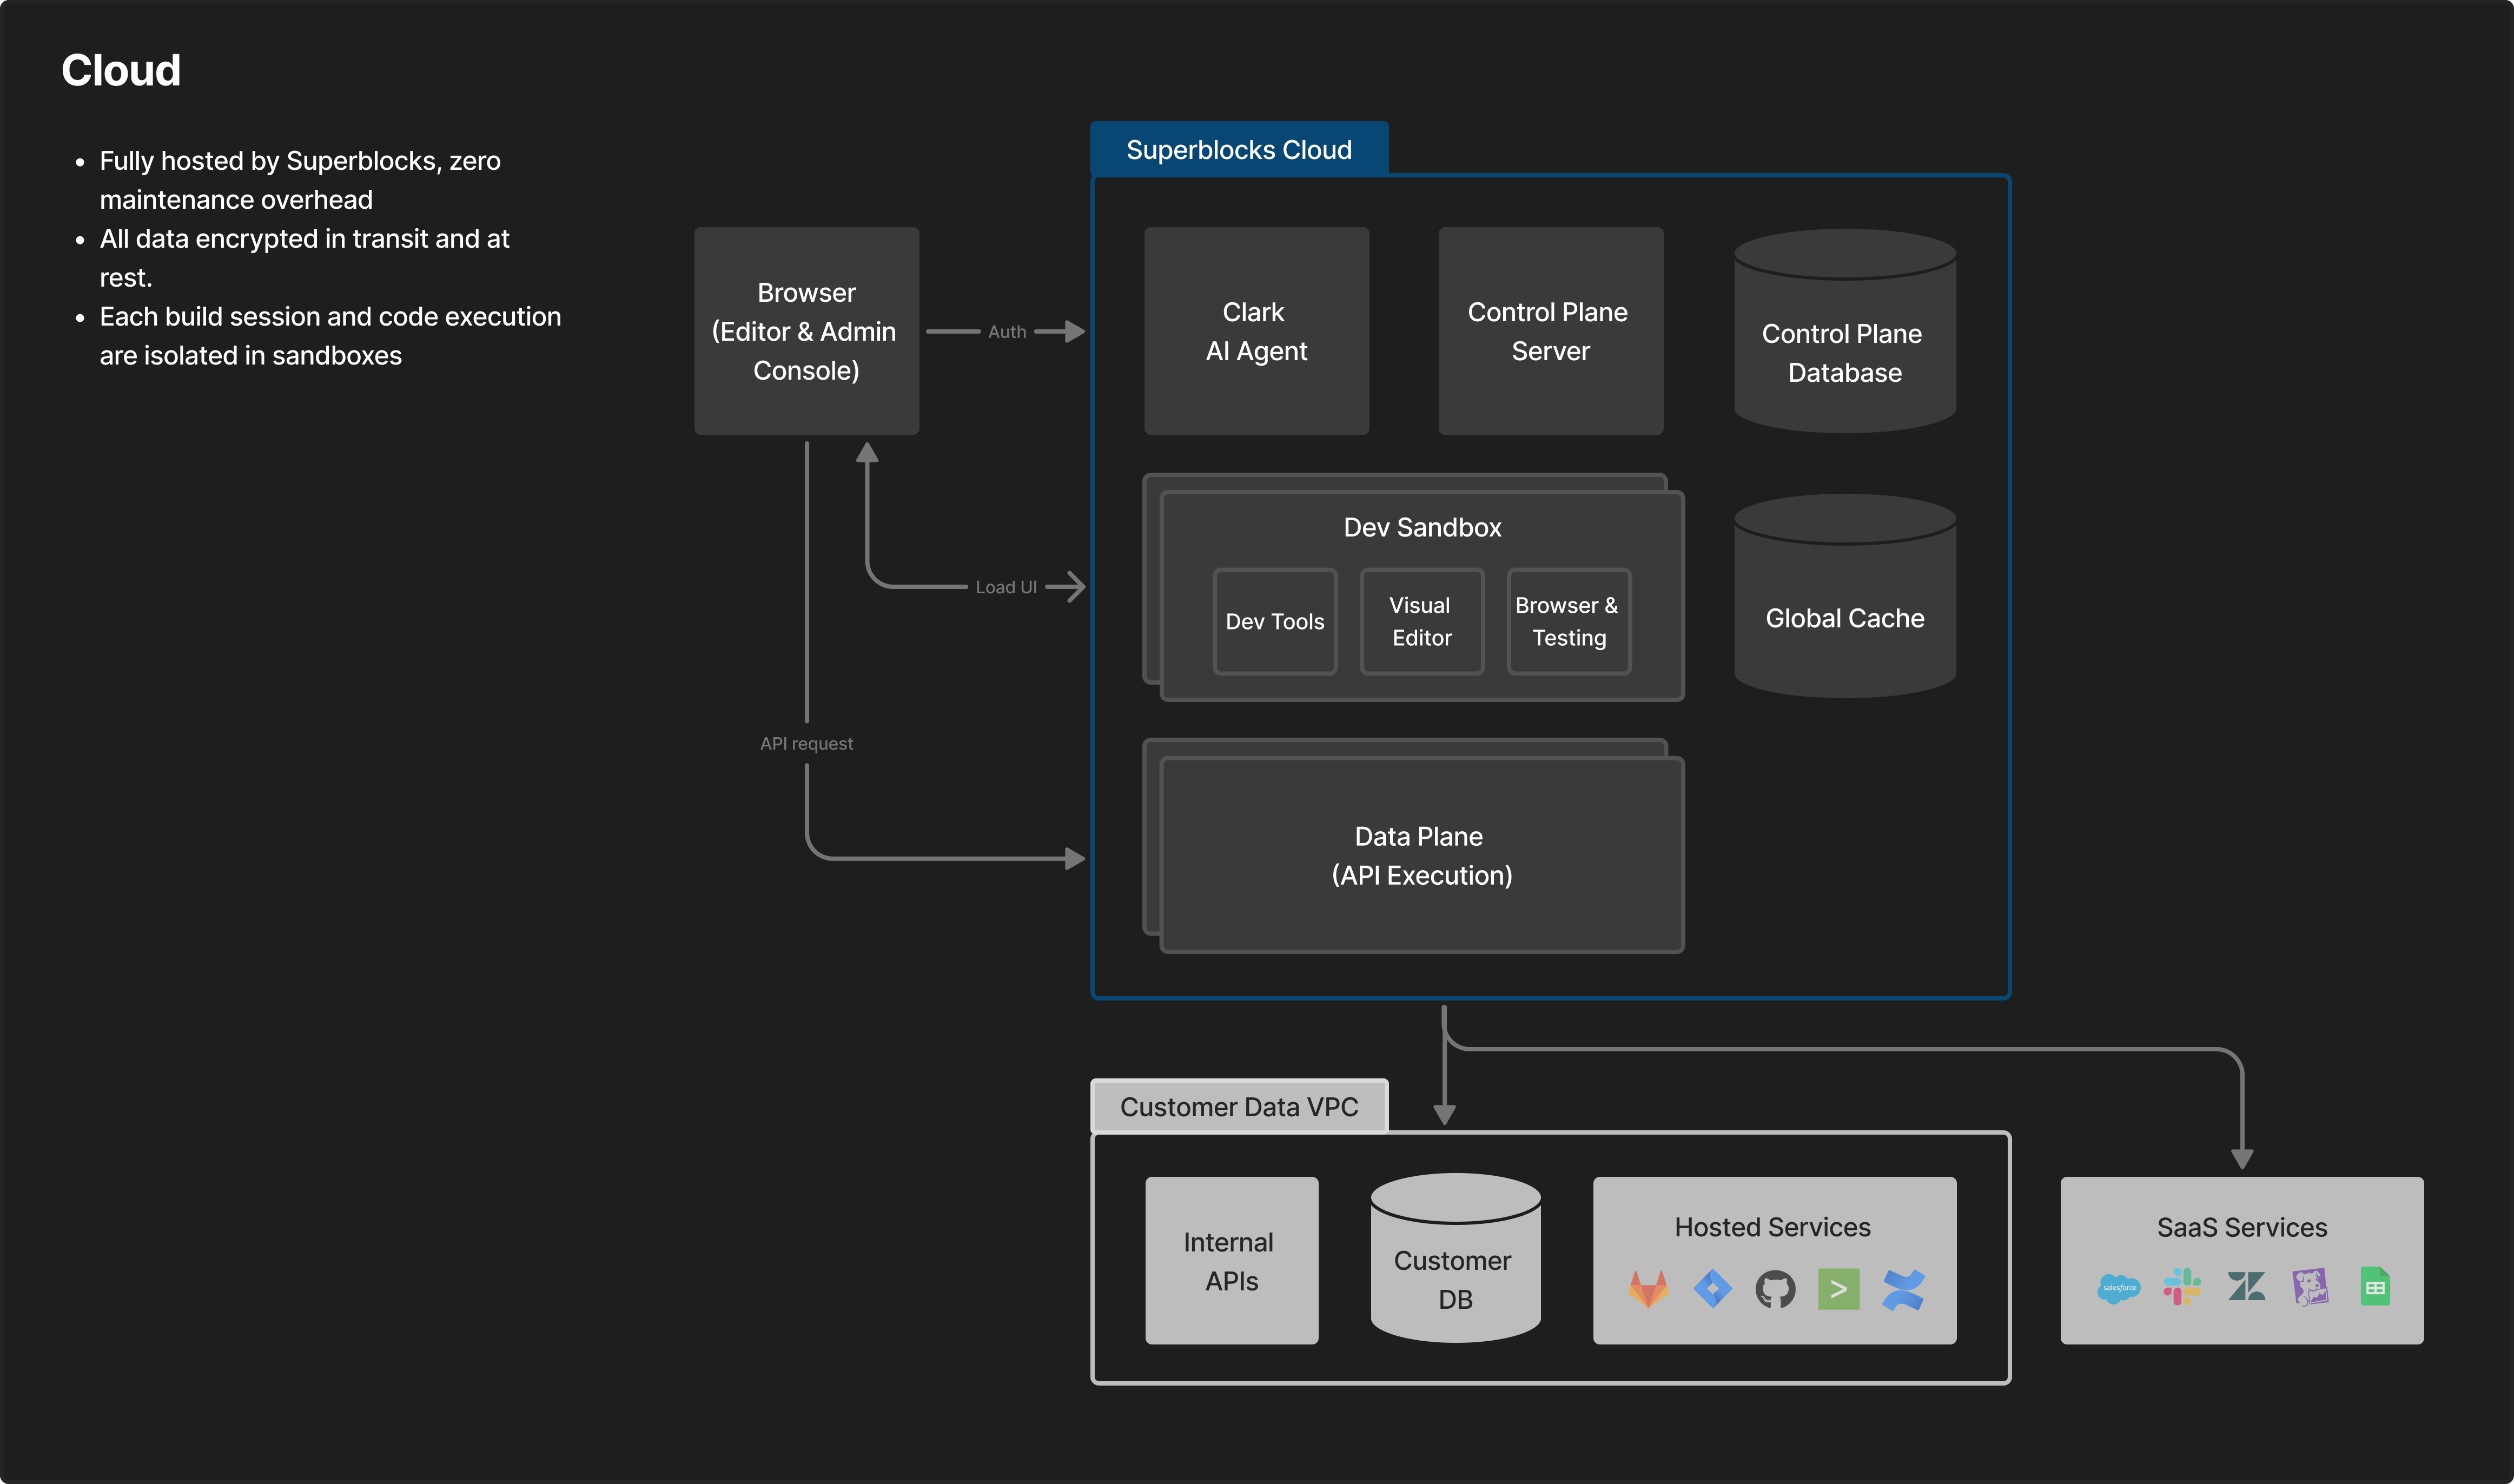This screenshot has width=2514, height=1484.
Task: Click the Zendesk logo
Action: click(x=2246, y=1287)
